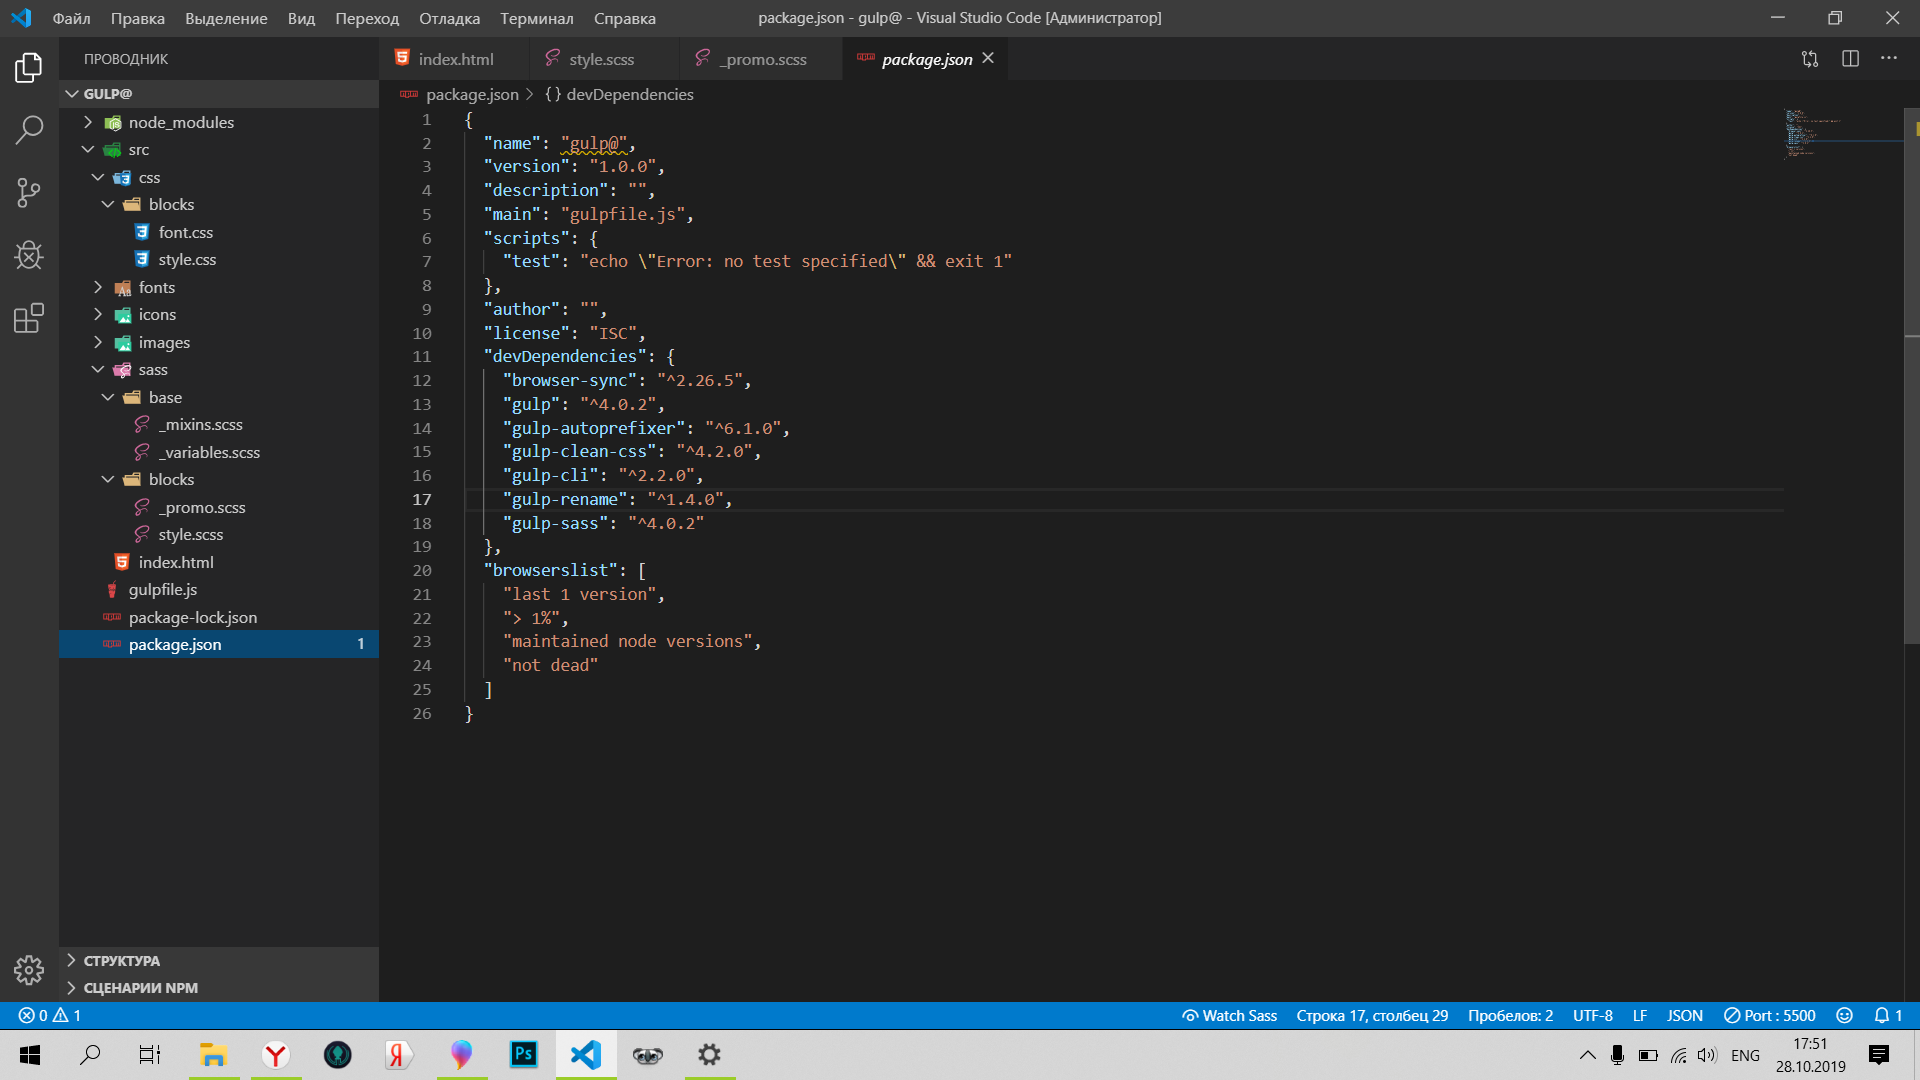
Task: Open style.css file in explorer
Action: tap(187, 259)
